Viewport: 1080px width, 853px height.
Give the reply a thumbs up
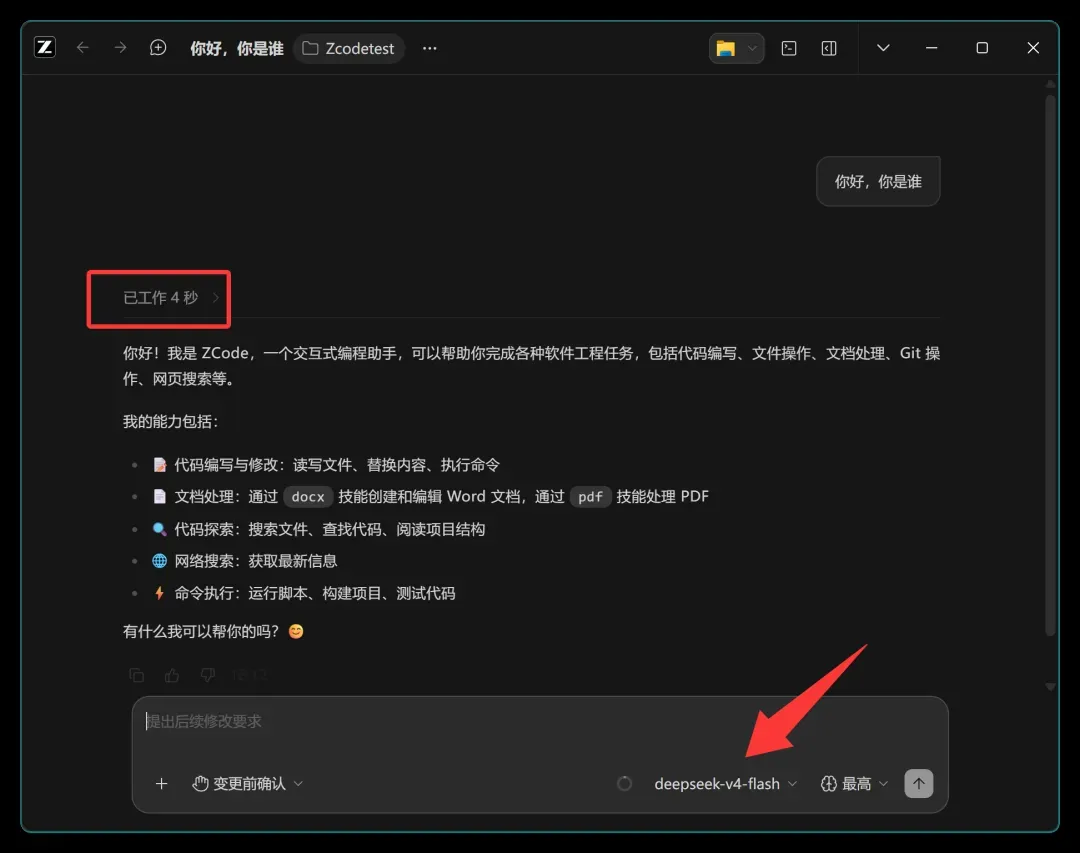tap(172, 675)
